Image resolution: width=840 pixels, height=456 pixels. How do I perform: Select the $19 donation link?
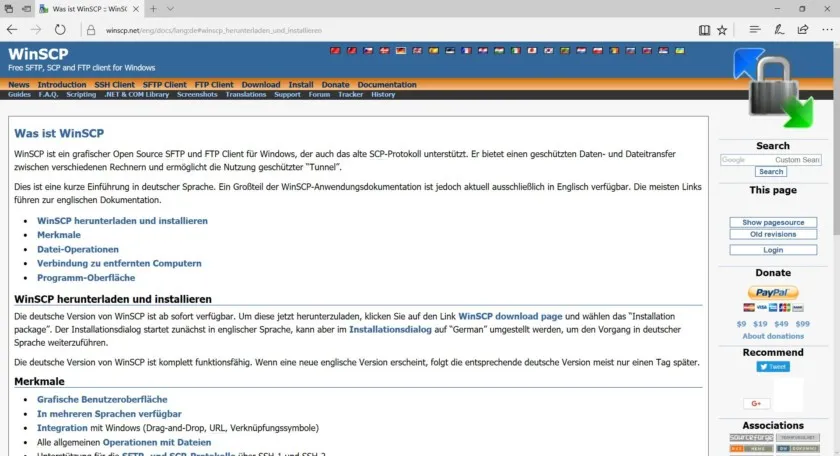click(760, 324)
